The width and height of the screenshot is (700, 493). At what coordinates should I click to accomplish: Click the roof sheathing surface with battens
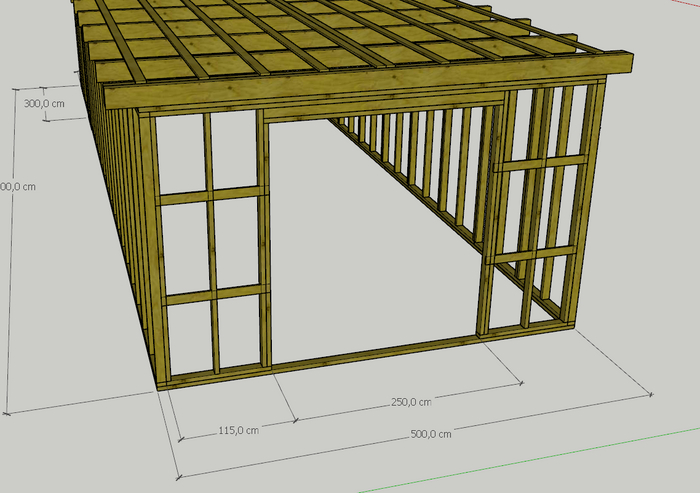[x=300, y=40]
